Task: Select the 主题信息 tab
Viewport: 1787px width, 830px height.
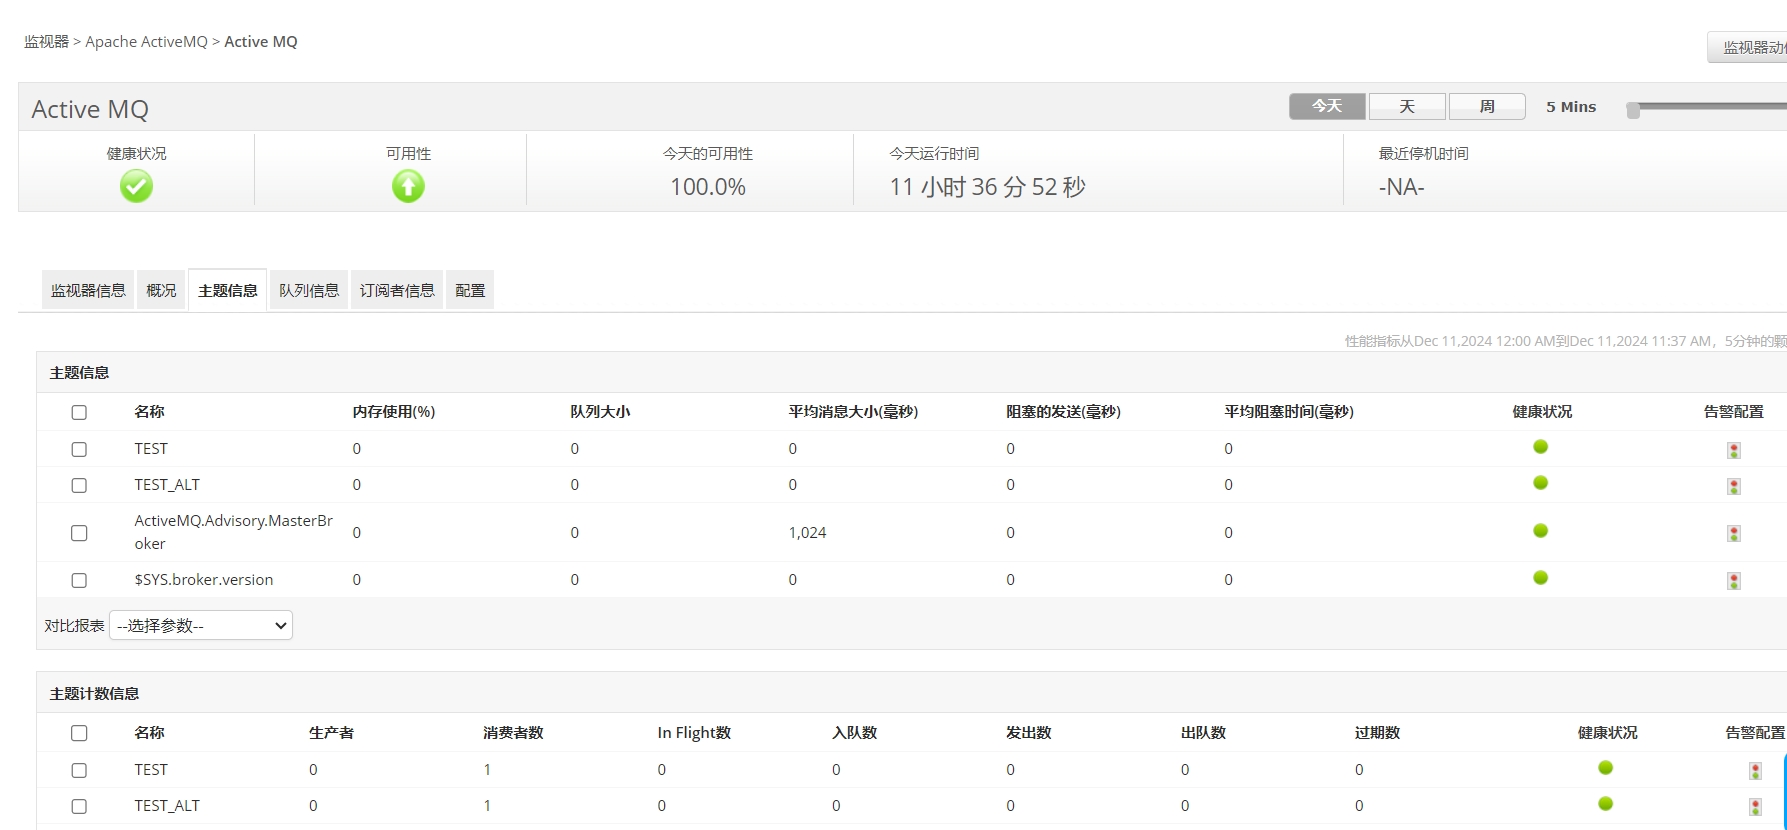Action: (228, 290)
